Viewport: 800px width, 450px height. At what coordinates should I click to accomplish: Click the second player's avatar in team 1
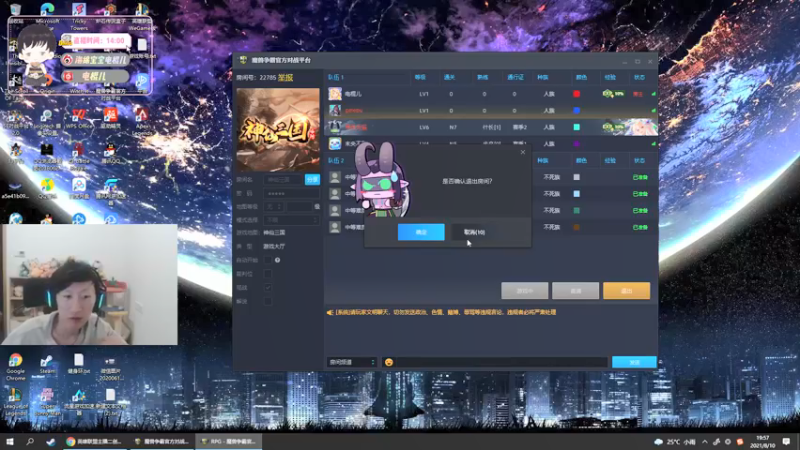tap(335, 110)
